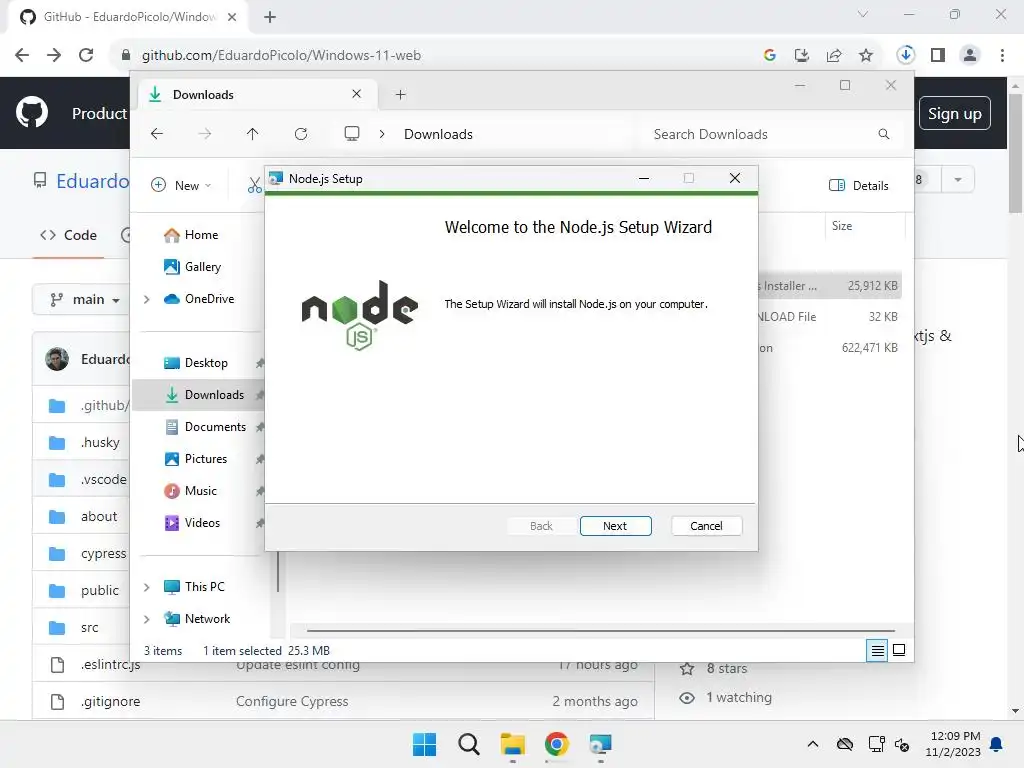This screenshot has width=1024, height=768.
Task: Click Next in Node.js Setup wizard
Action: pyautogui.click(x=615, y=526)
